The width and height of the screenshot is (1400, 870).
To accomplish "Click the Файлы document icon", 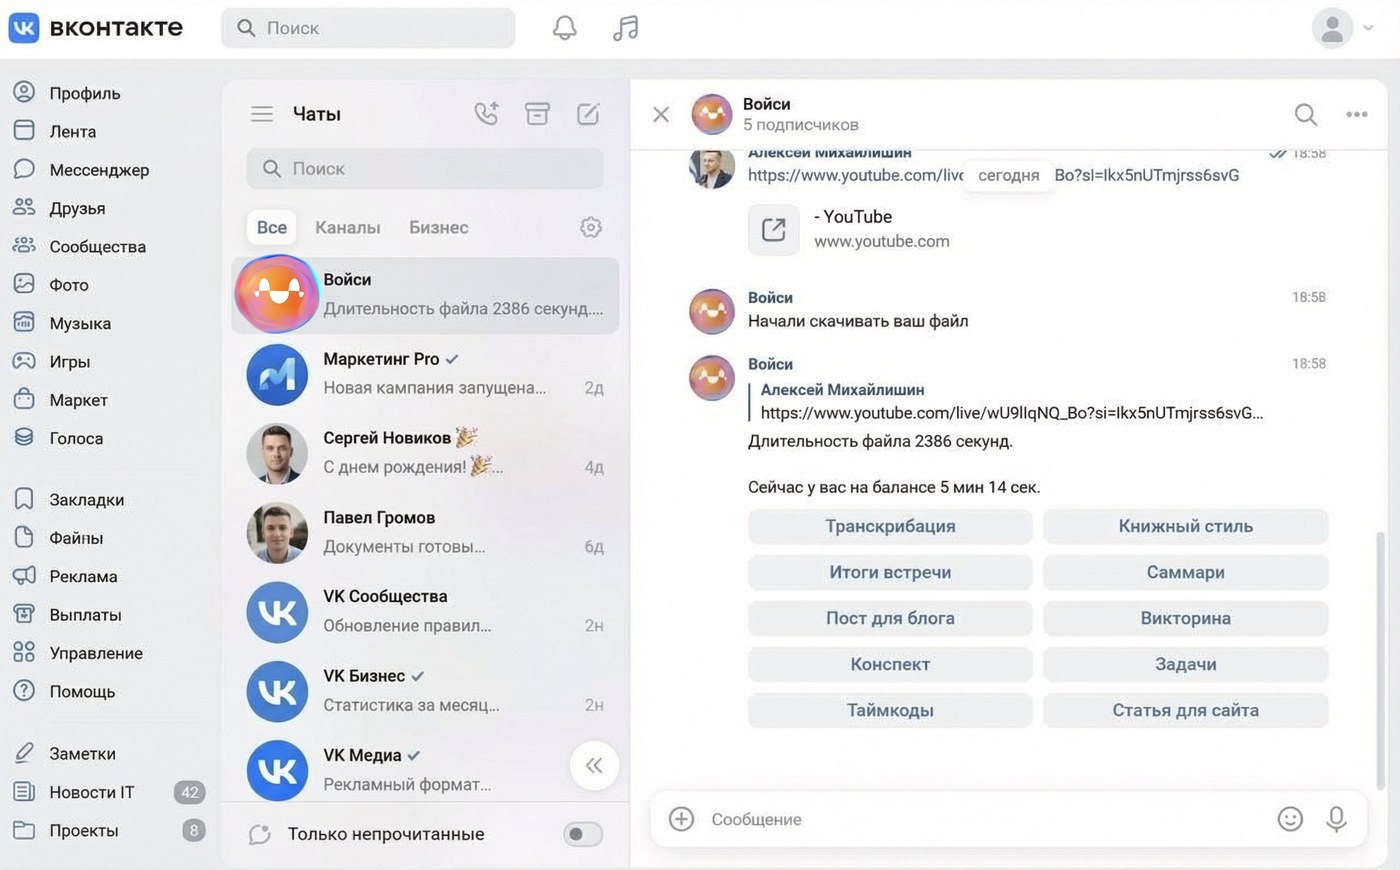I will pyautogui.click(x=24, y=537).
